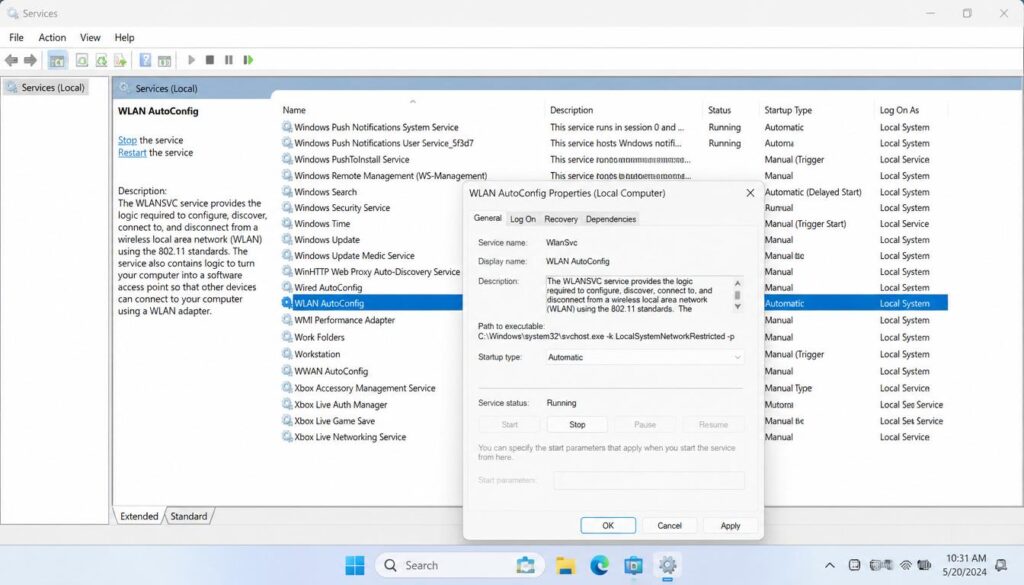Click the gear icon beside Windows Search
Screen dimensions: 1024x585
click(287, 191)
